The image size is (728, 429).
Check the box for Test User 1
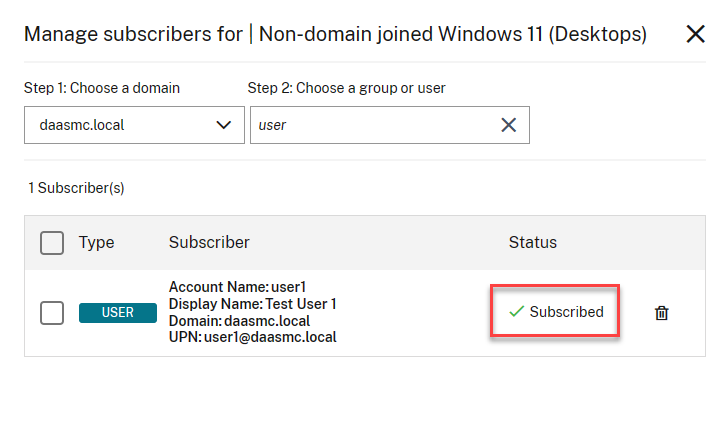pos(52,313)
